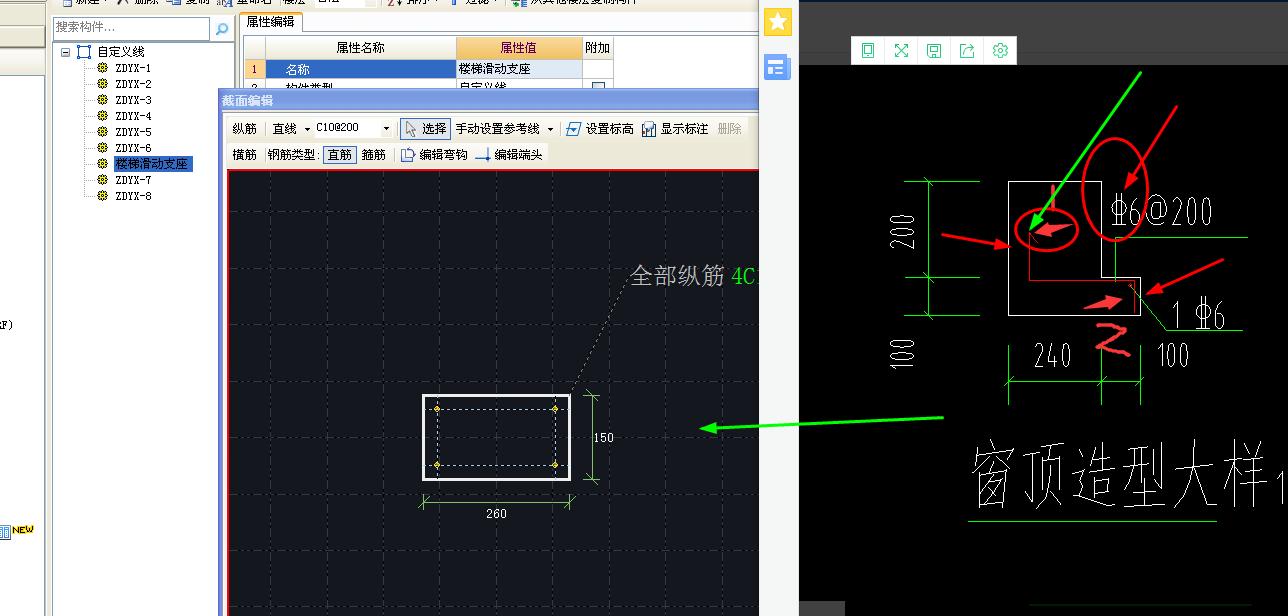Click the fullscreen expand icon in drawing toolbar
This screenshot has height=616, width=1288.
[x=901, y=50]
